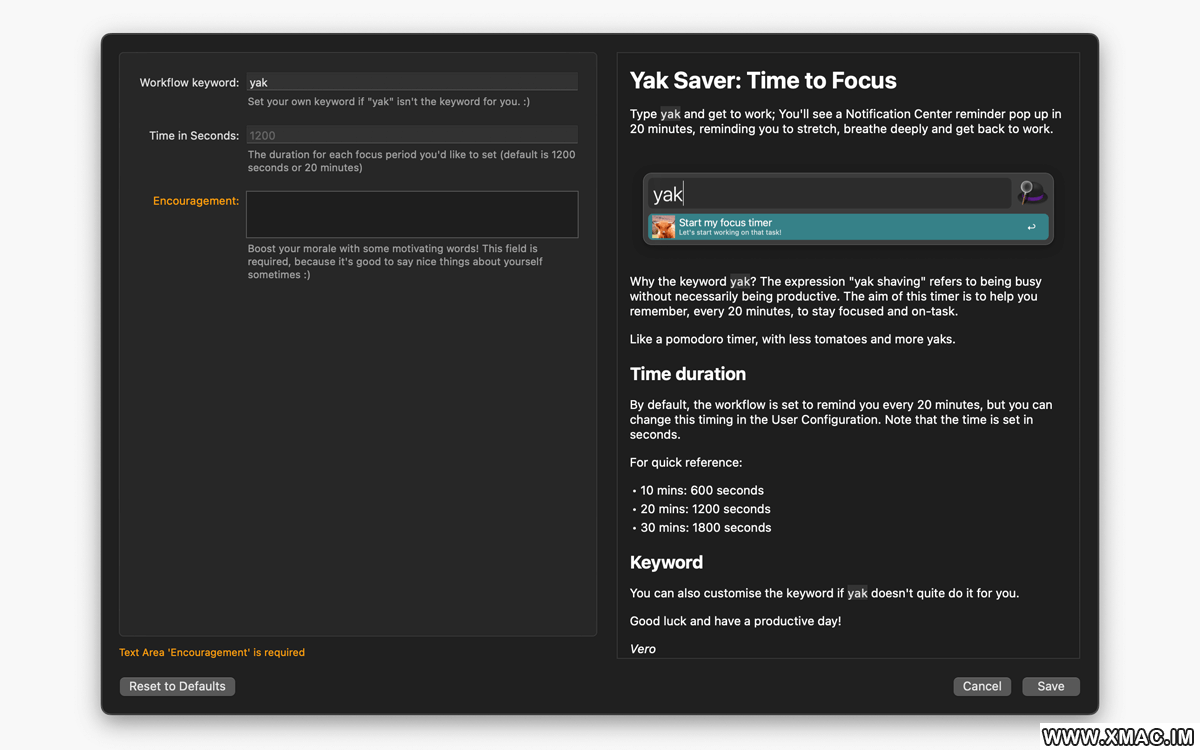Image resolution: width=1200 pixels, height=750 pixels.
Task: Click the Alfred hat icon in the search preview
Action: (x=1031, y=193)
